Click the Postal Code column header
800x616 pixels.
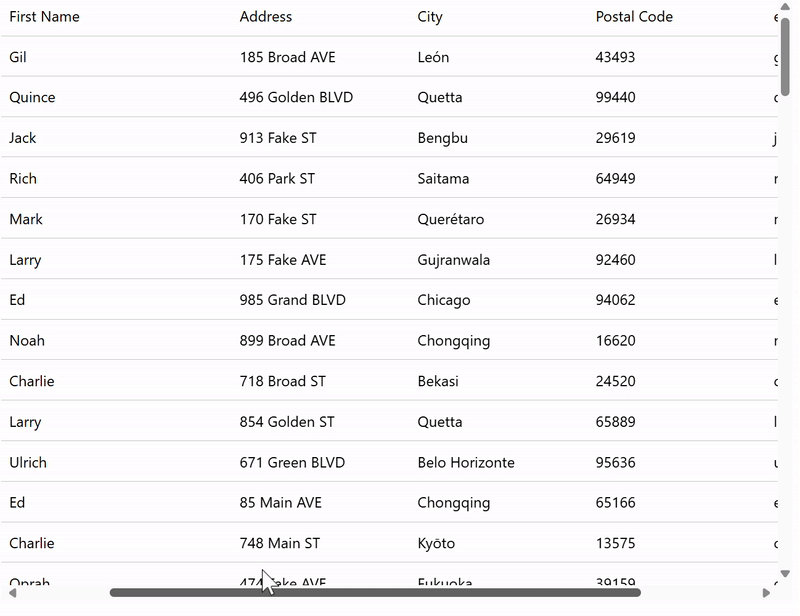coord(634,17)
